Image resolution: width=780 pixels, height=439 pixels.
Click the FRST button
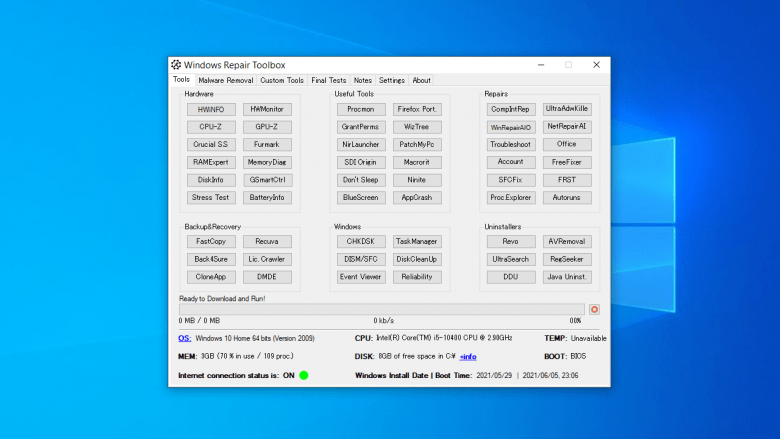pos(567,180)
